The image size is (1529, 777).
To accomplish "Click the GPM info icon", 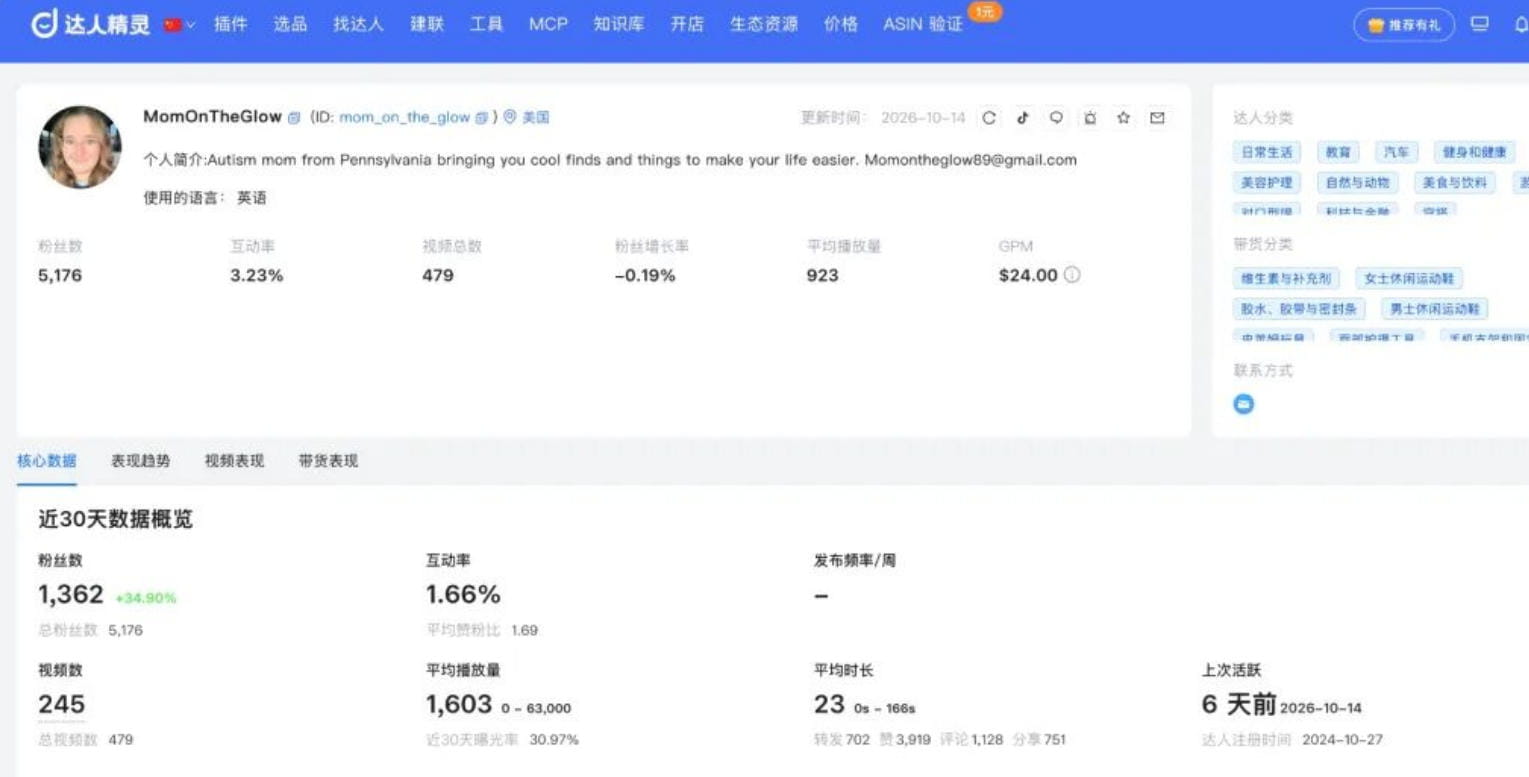I will coord(1072,275).
